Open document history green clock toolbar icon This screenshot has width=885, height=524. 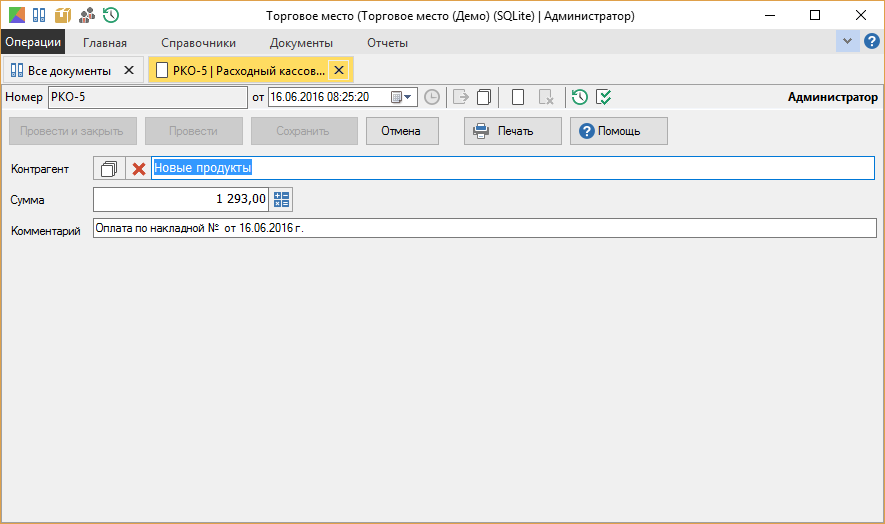coord(580,97)
